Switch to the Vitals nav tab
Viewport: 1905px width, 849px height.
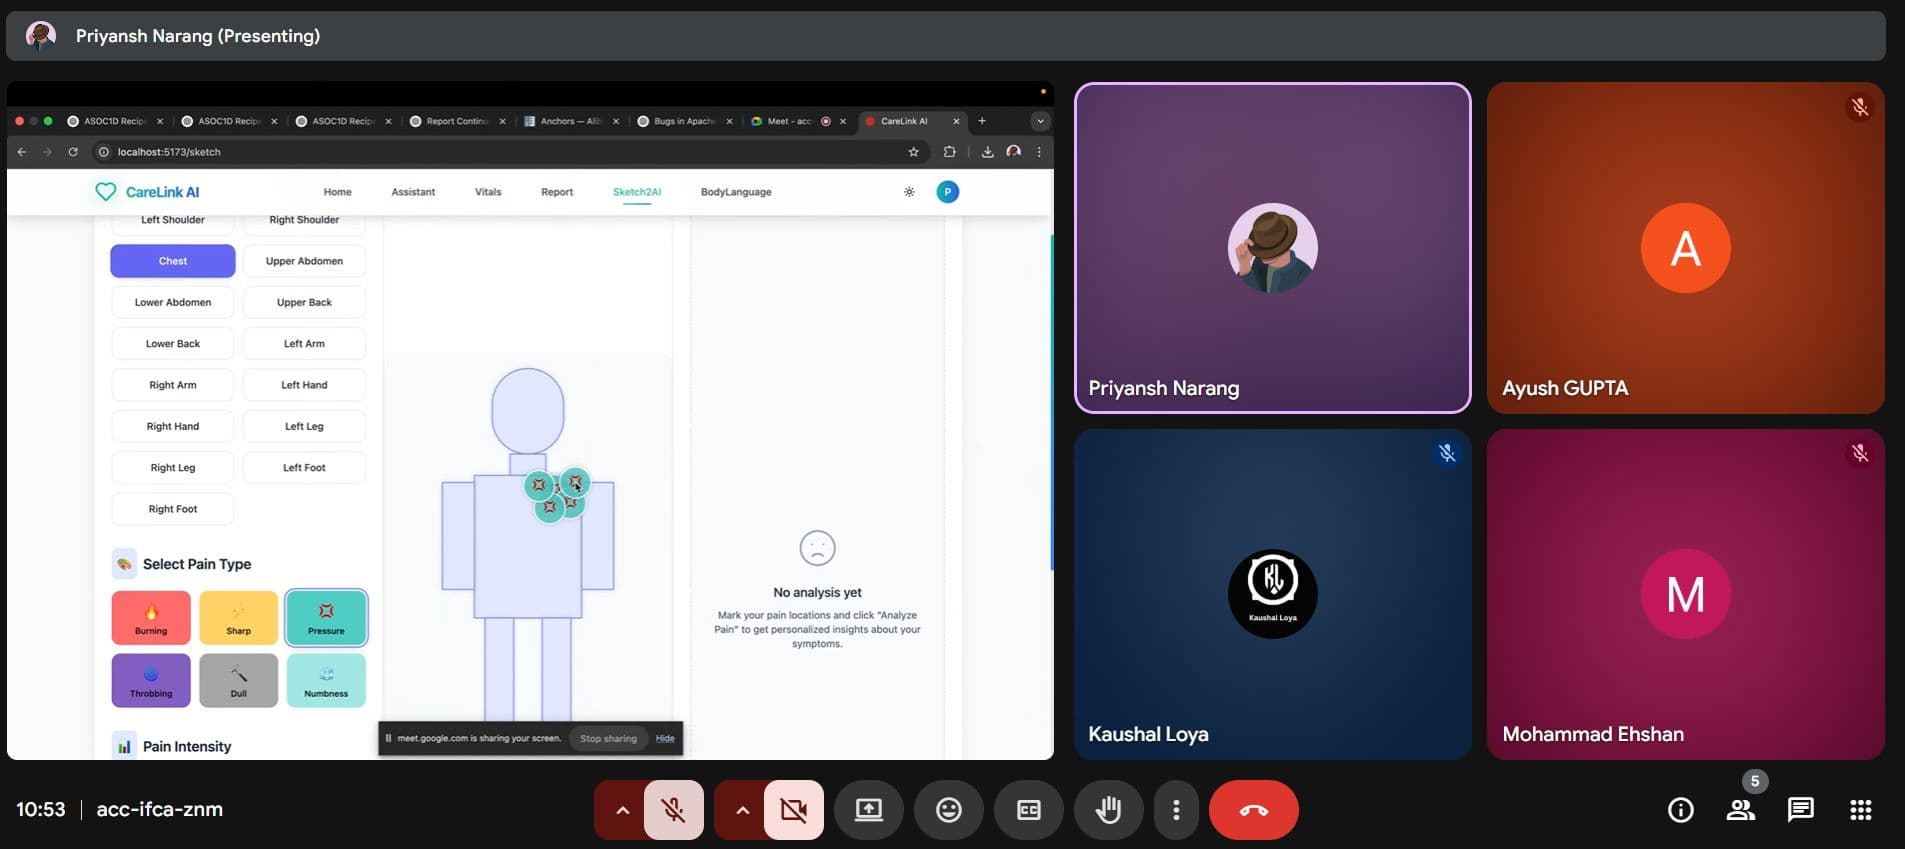(488, 192)
